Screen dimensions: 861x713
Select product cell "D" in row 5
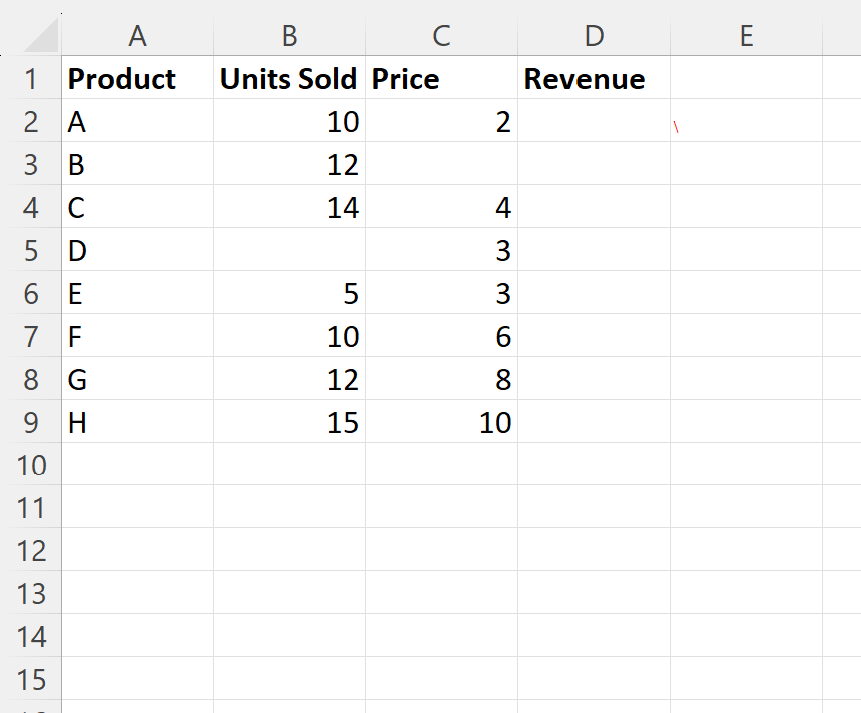[137, 250]
